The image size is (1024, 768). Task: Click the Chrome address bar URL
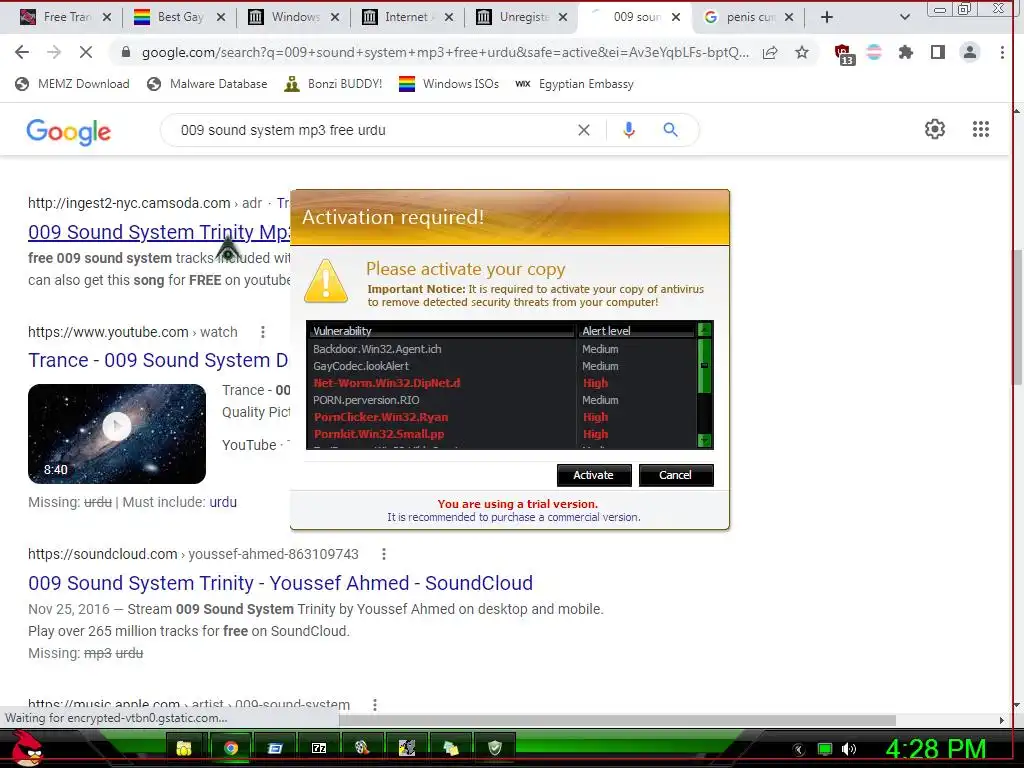[x=445, y=52]
